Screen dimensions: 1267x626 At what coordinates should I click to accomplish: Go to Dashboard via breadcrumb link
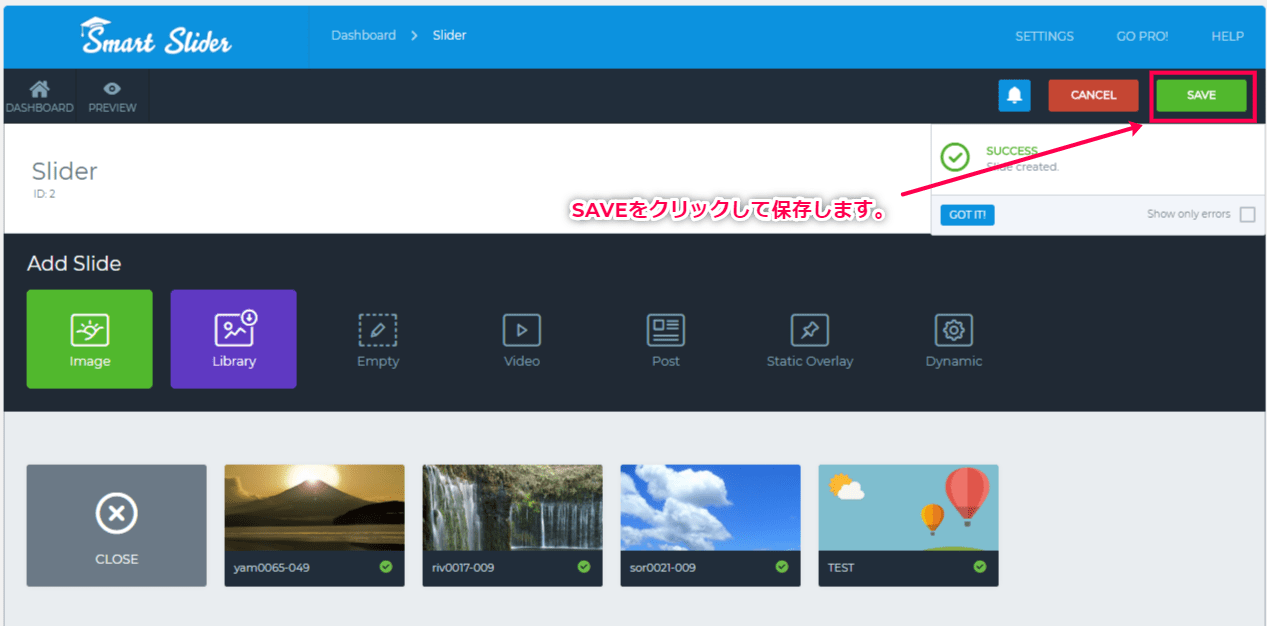363,35
